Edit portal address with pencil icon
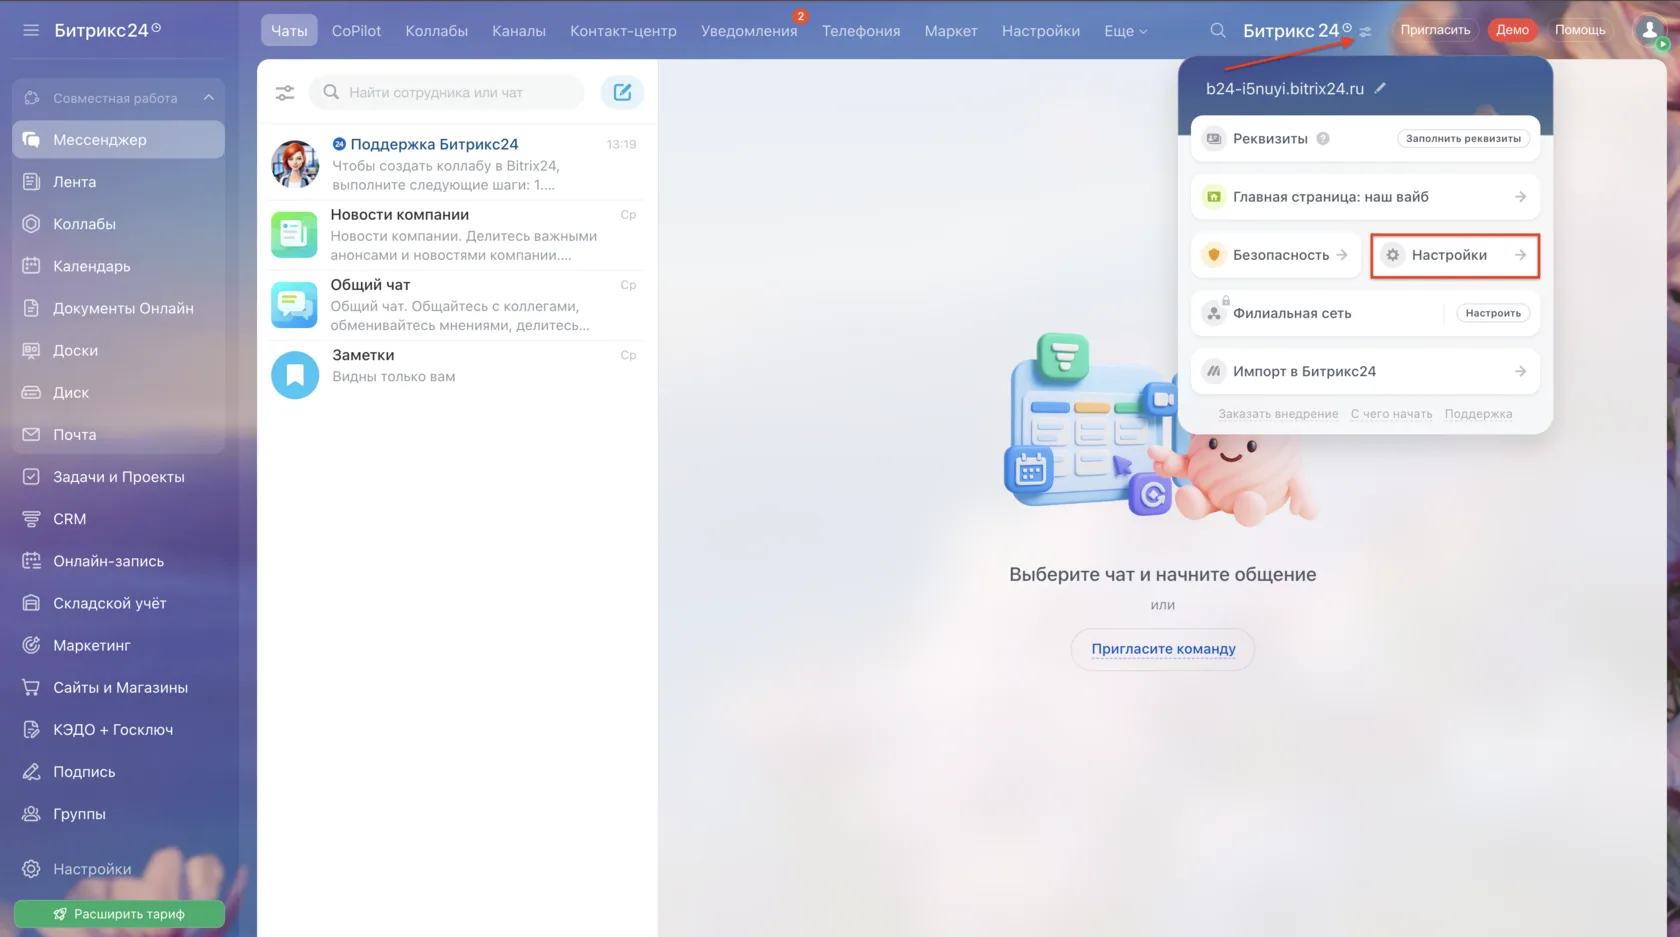The width and height of the screenshot is (1680, 937). (x=1380, y=88)
